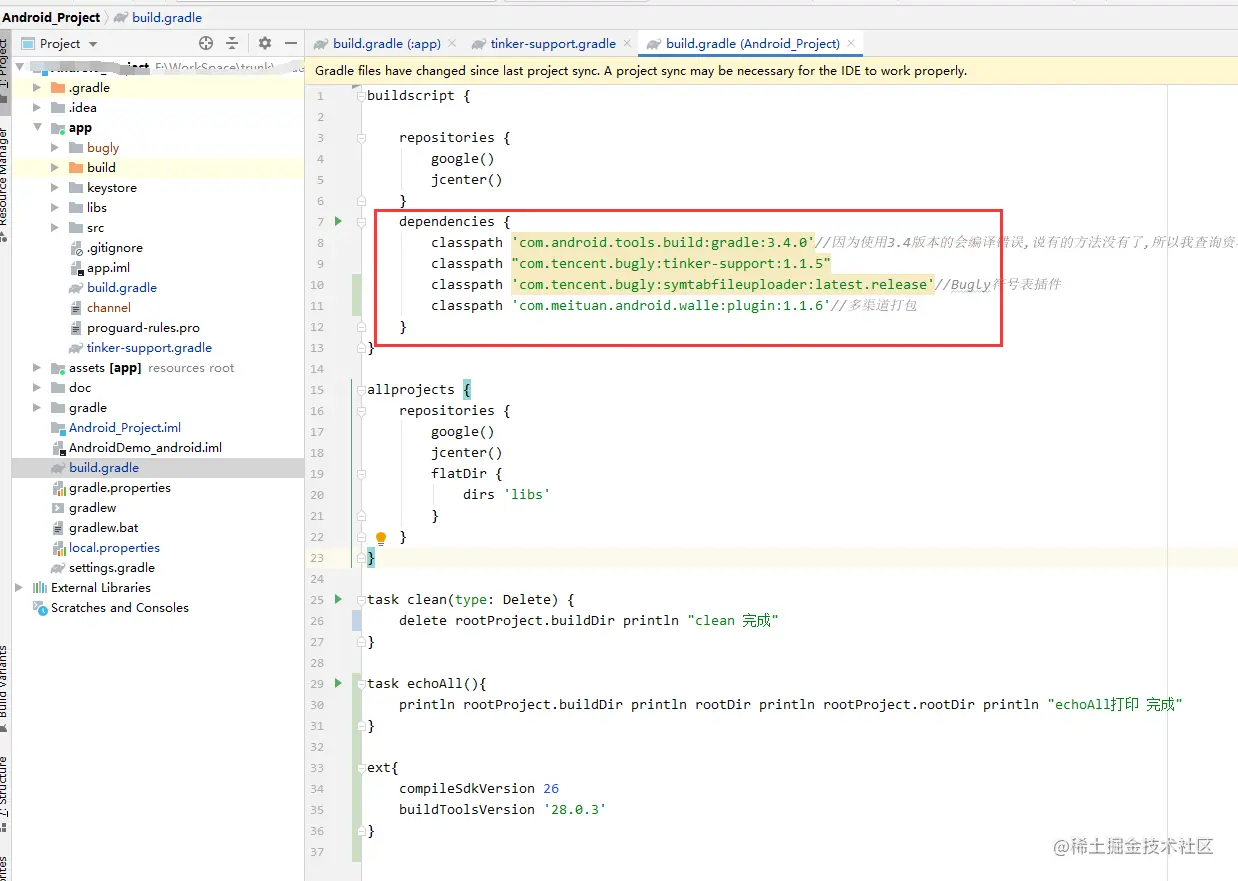Viewport: 1238px width, 881px height.
Task: Open the Resource Manager side tab
Action: coord(5,185)
